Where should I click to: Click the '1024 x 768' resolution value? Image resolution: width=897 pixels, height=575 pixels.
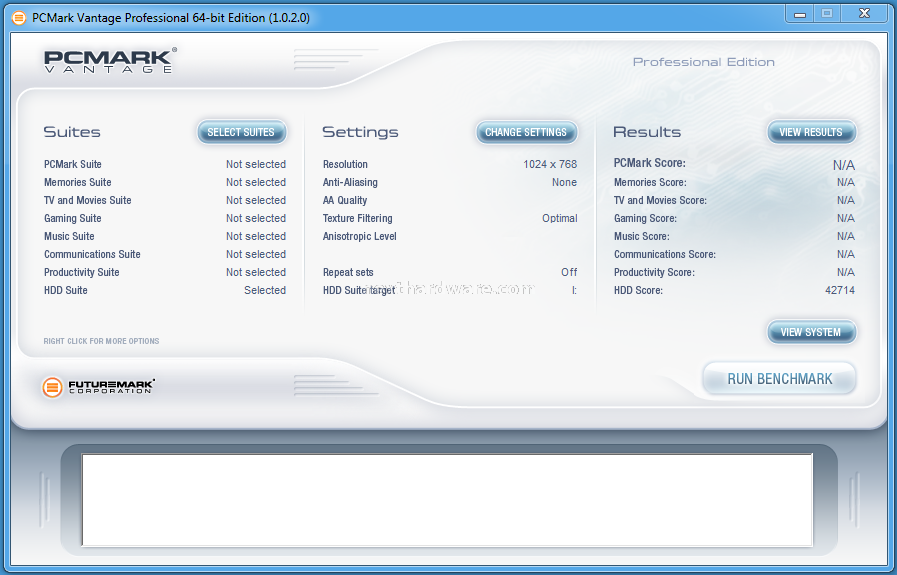(x=550, y=164)
